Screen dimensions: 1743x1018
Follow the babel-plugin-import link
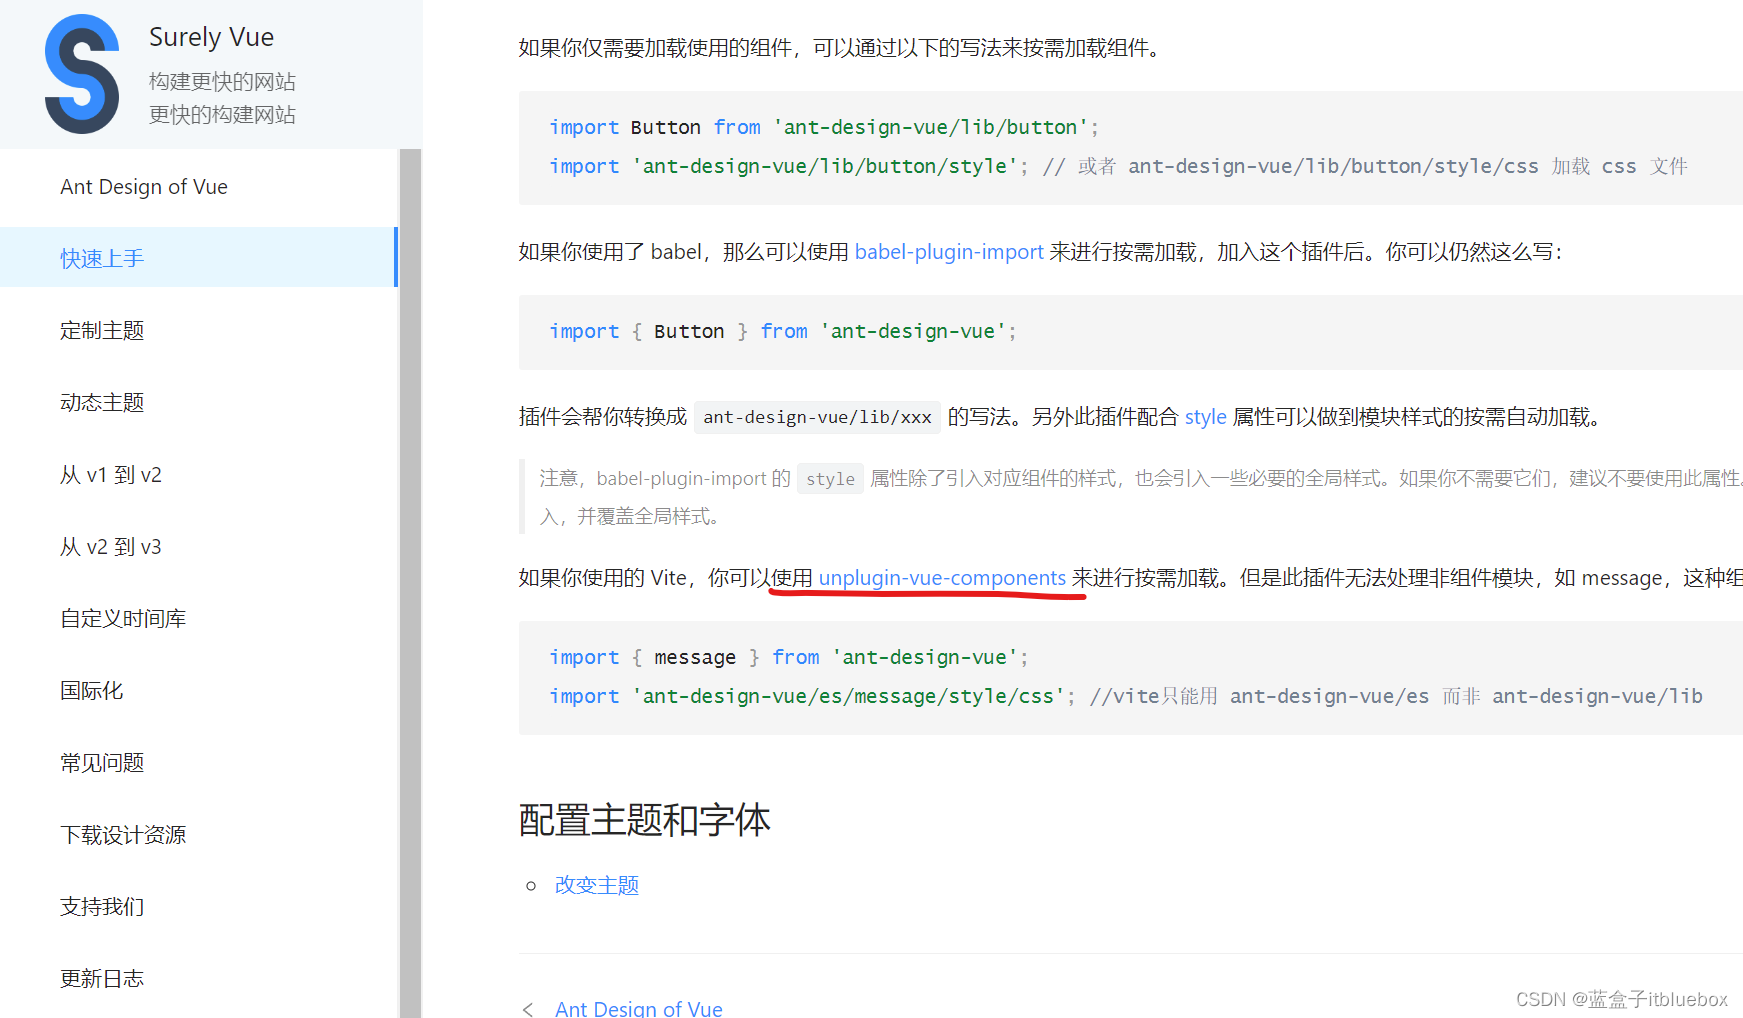(x=949, y=252)
